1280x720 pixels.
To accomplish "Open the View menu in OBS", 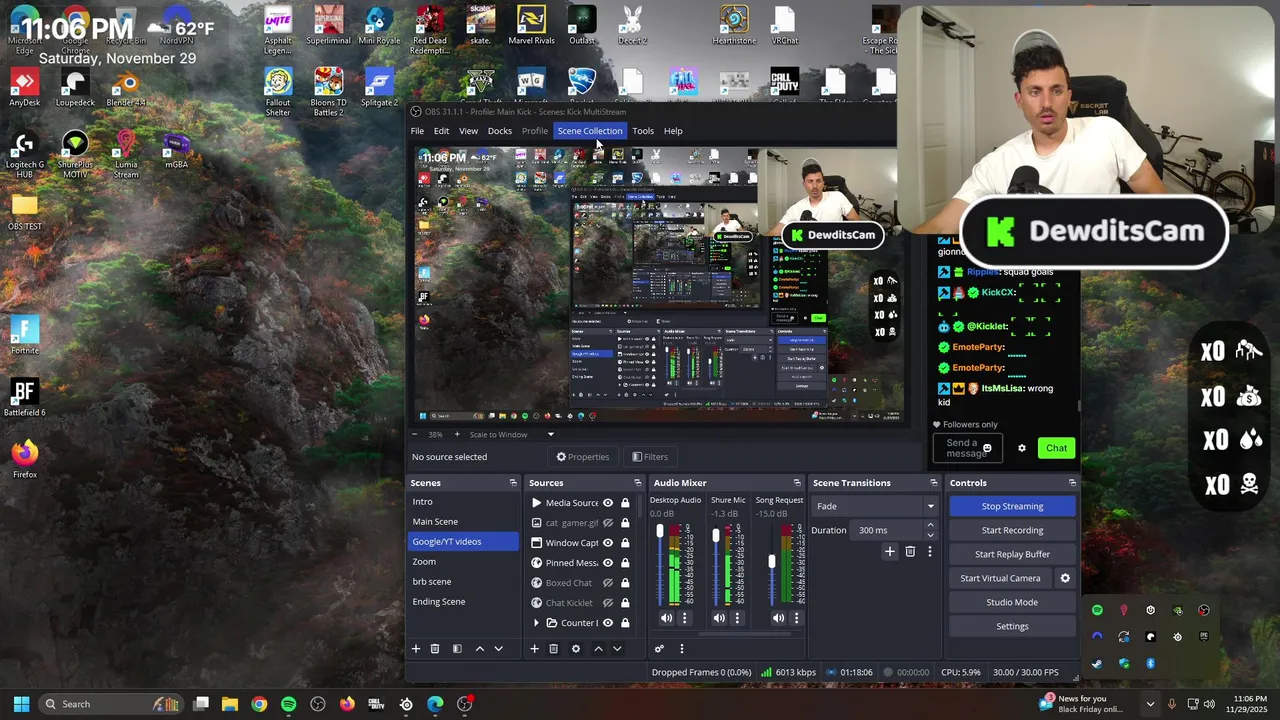I will click(468, 131).
